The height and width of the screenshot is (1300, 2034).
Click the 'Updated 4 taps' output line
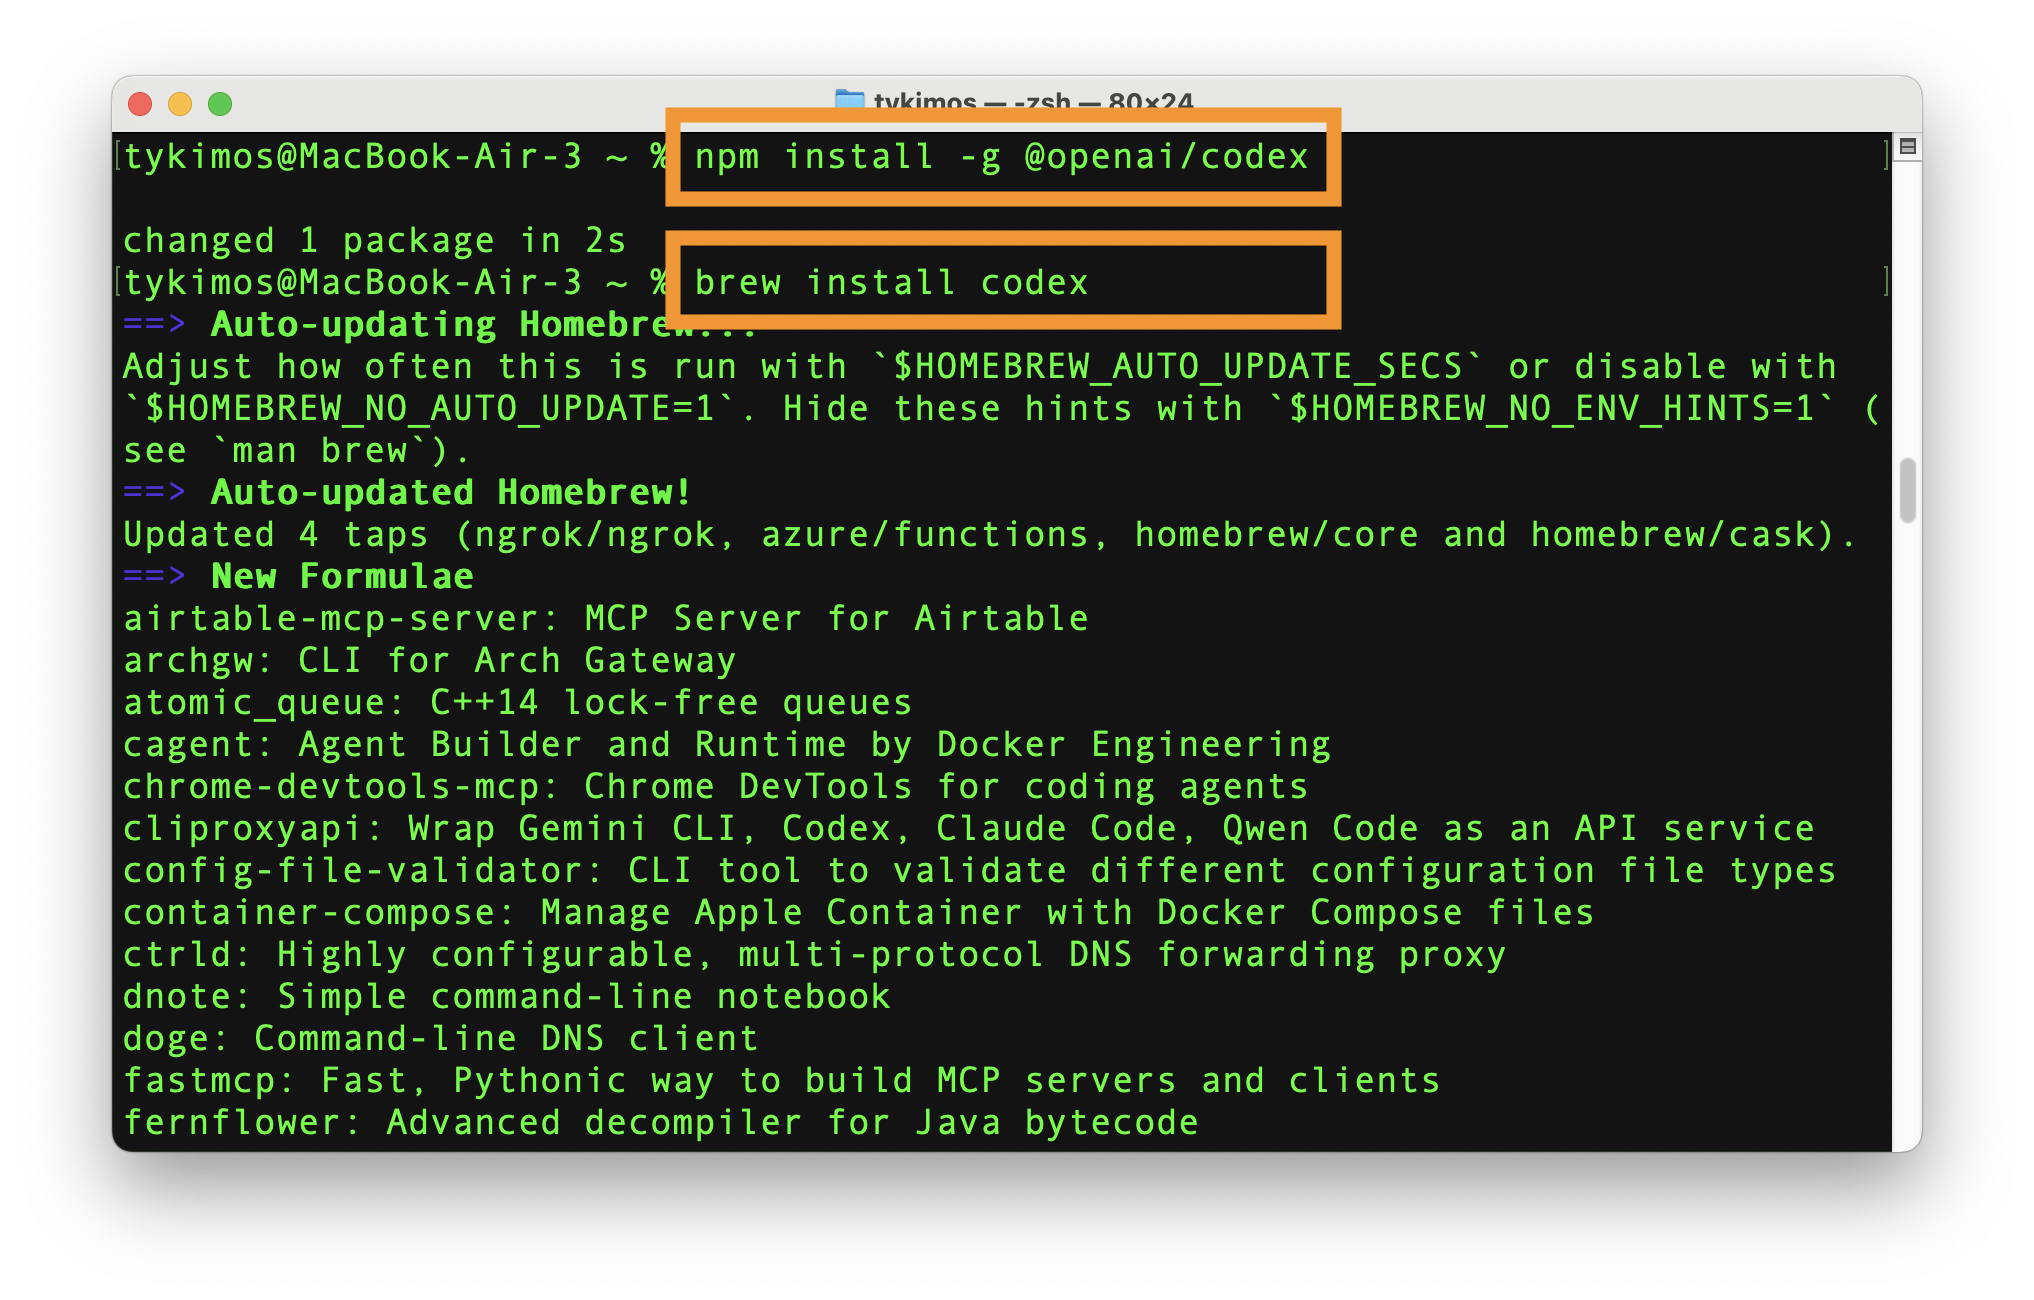[988, 535]
